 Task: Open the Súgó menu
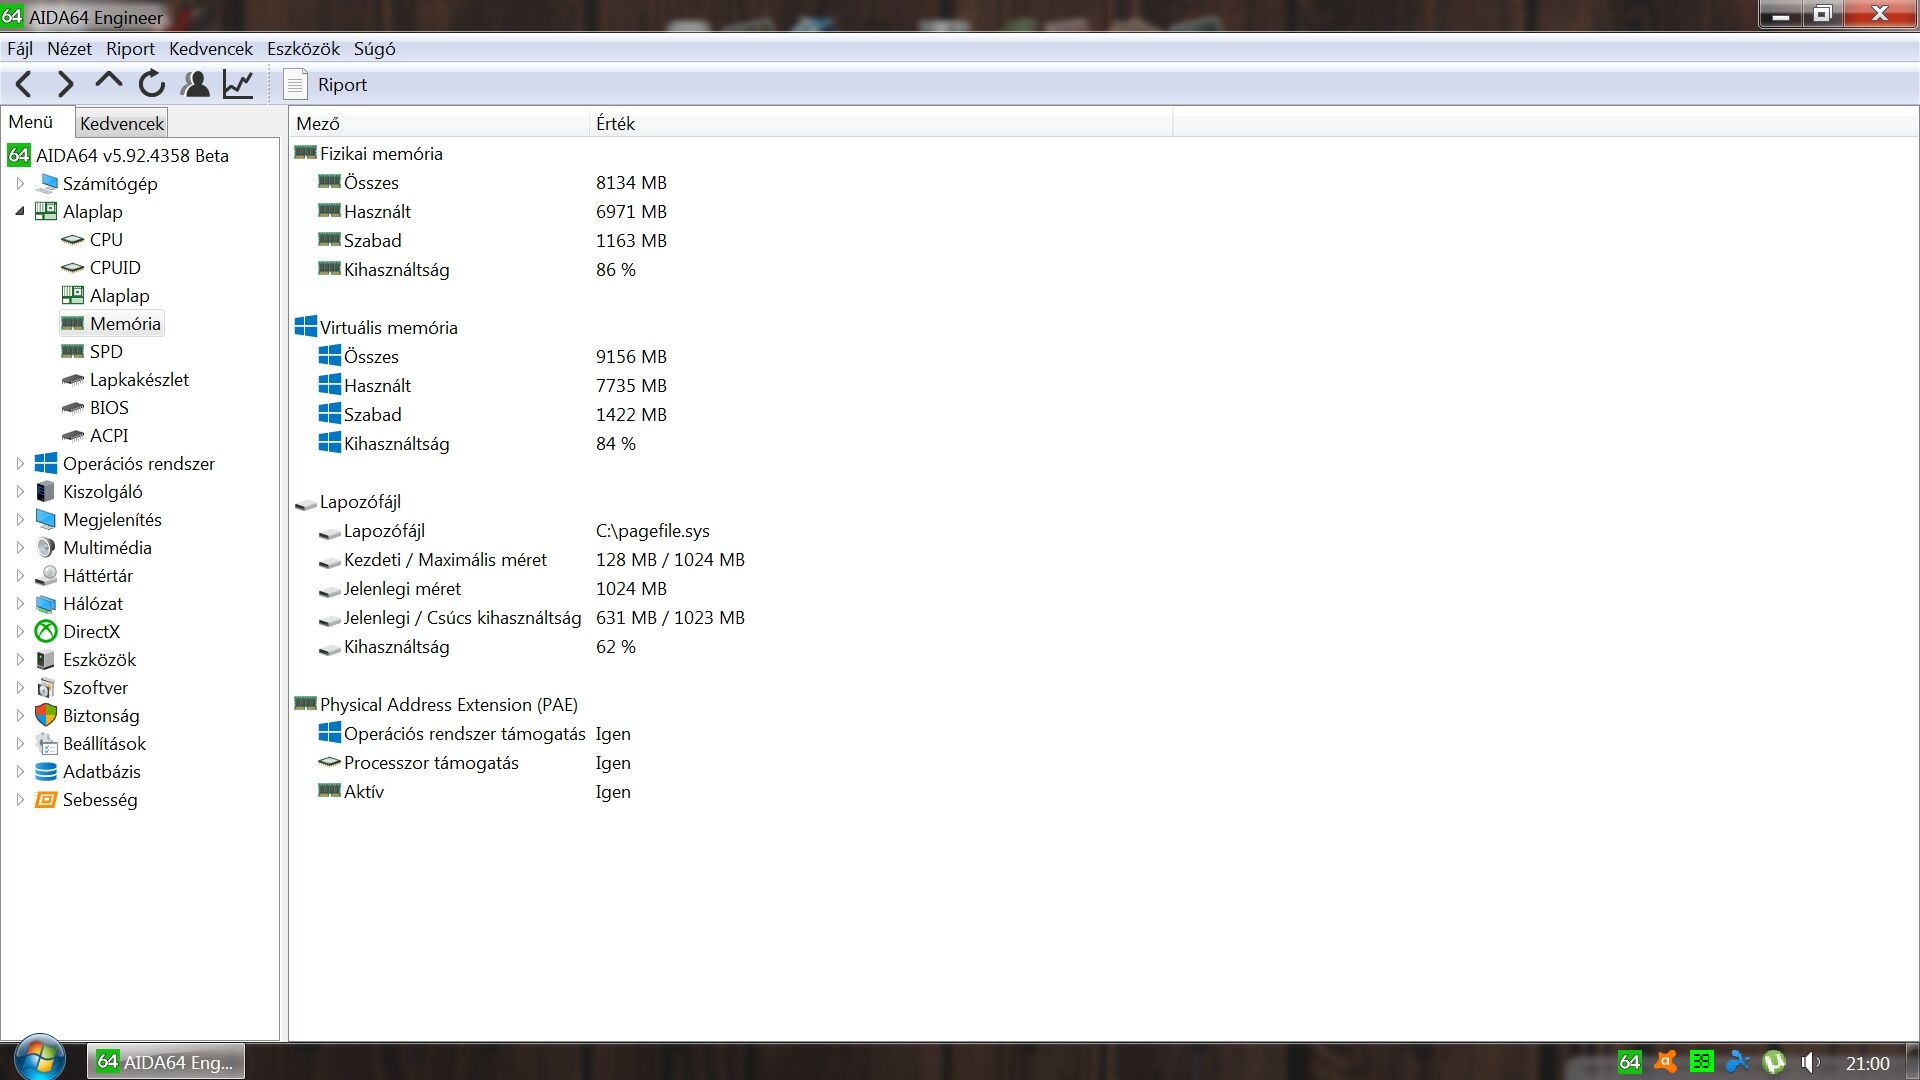tap(374, 49)
